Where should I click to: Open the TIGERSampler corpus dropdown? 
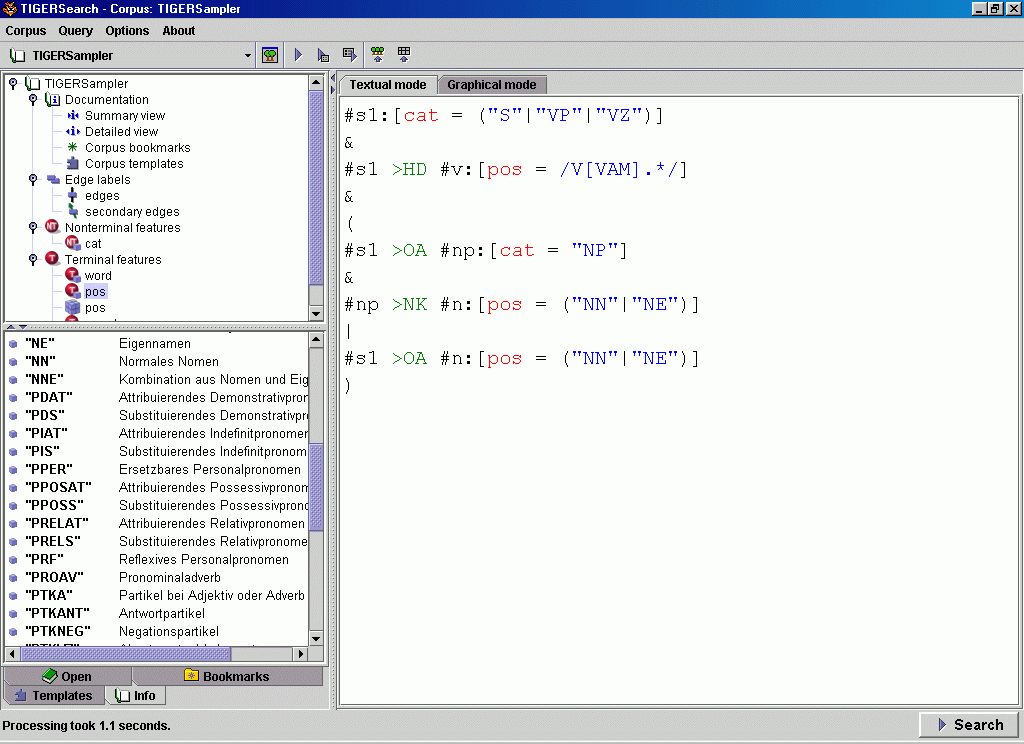point(248,56)
